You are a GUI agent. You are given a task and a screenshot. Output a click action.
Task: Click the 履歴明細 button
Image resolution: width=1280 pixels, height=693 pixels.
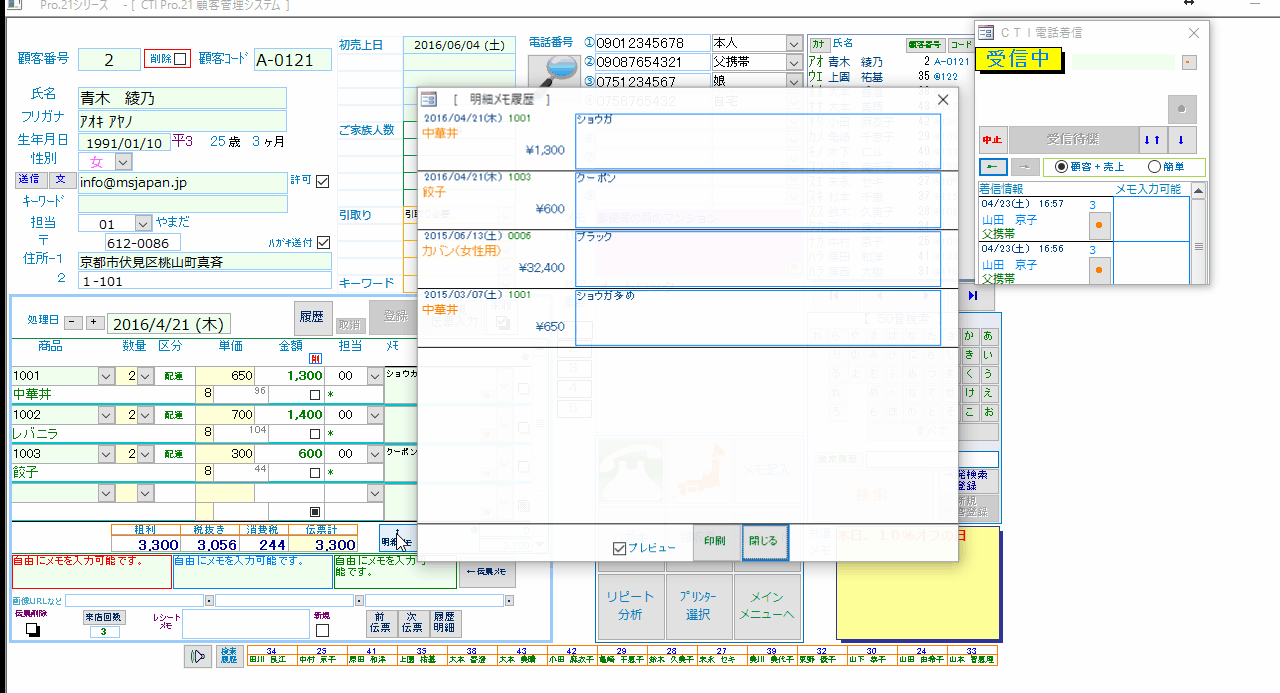(x=444, y=622)
